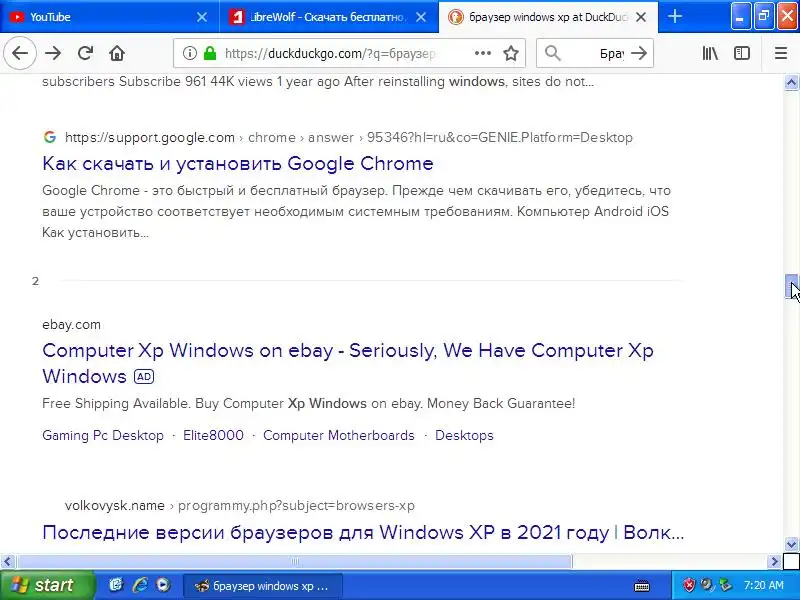Show site information icon in address bar
Viewport: 800px width, 600px height.
190,53
